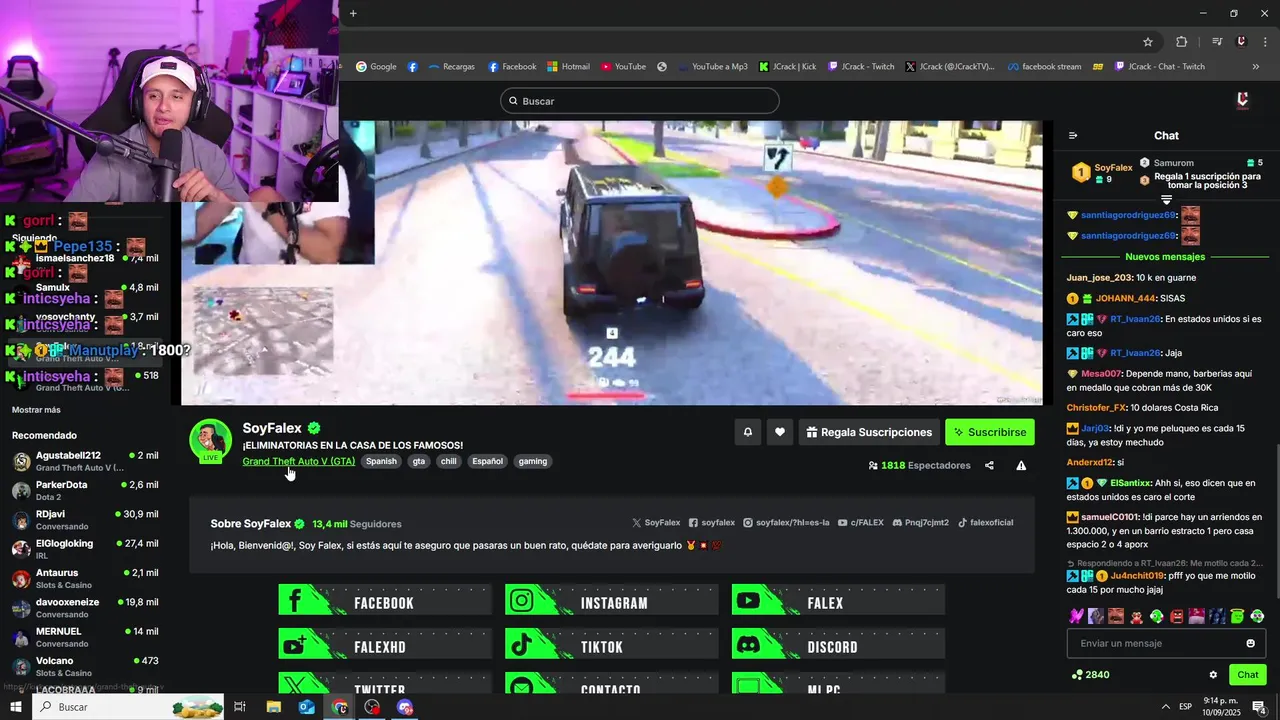
Task: Open SoyFalex channel avatar
Action: pos(211,440)
